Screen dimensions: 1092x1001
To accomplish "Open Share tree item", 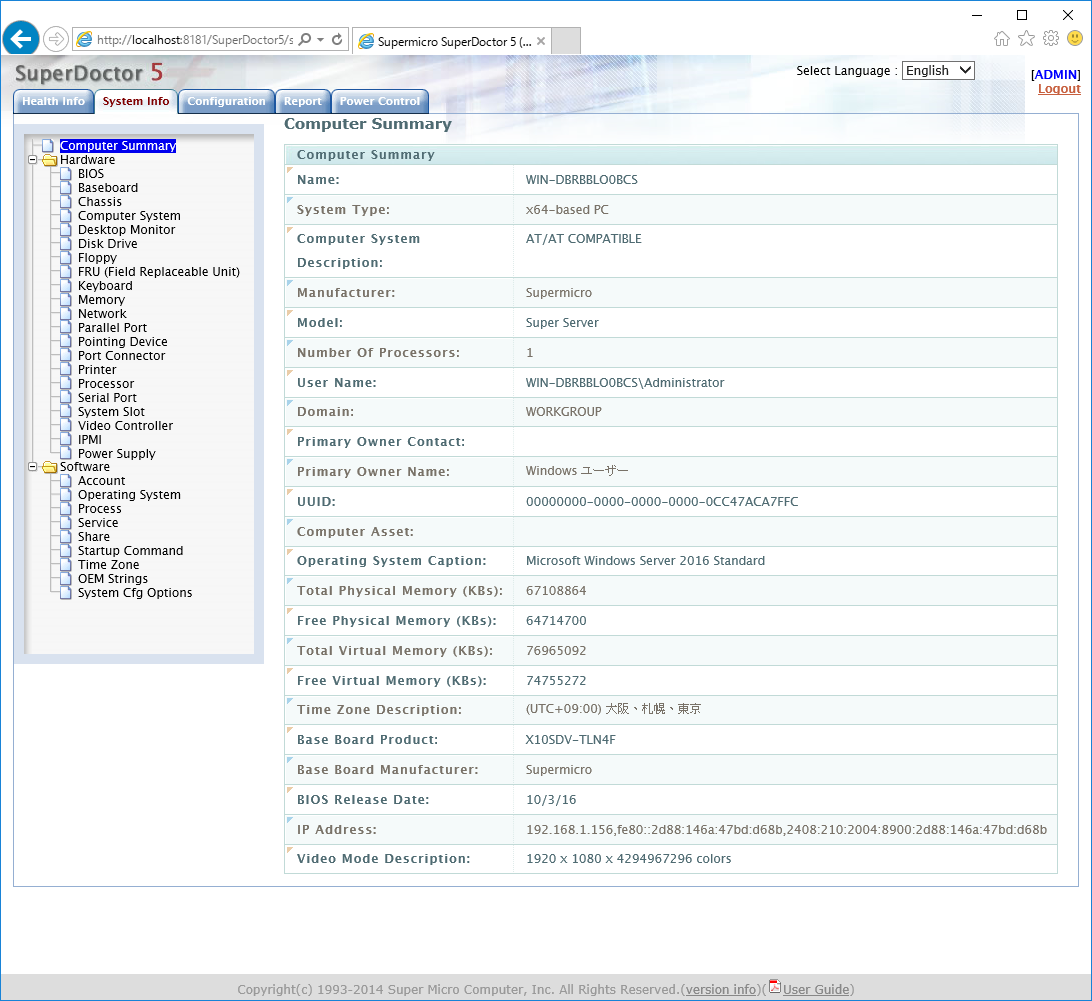I will point(93,536).
